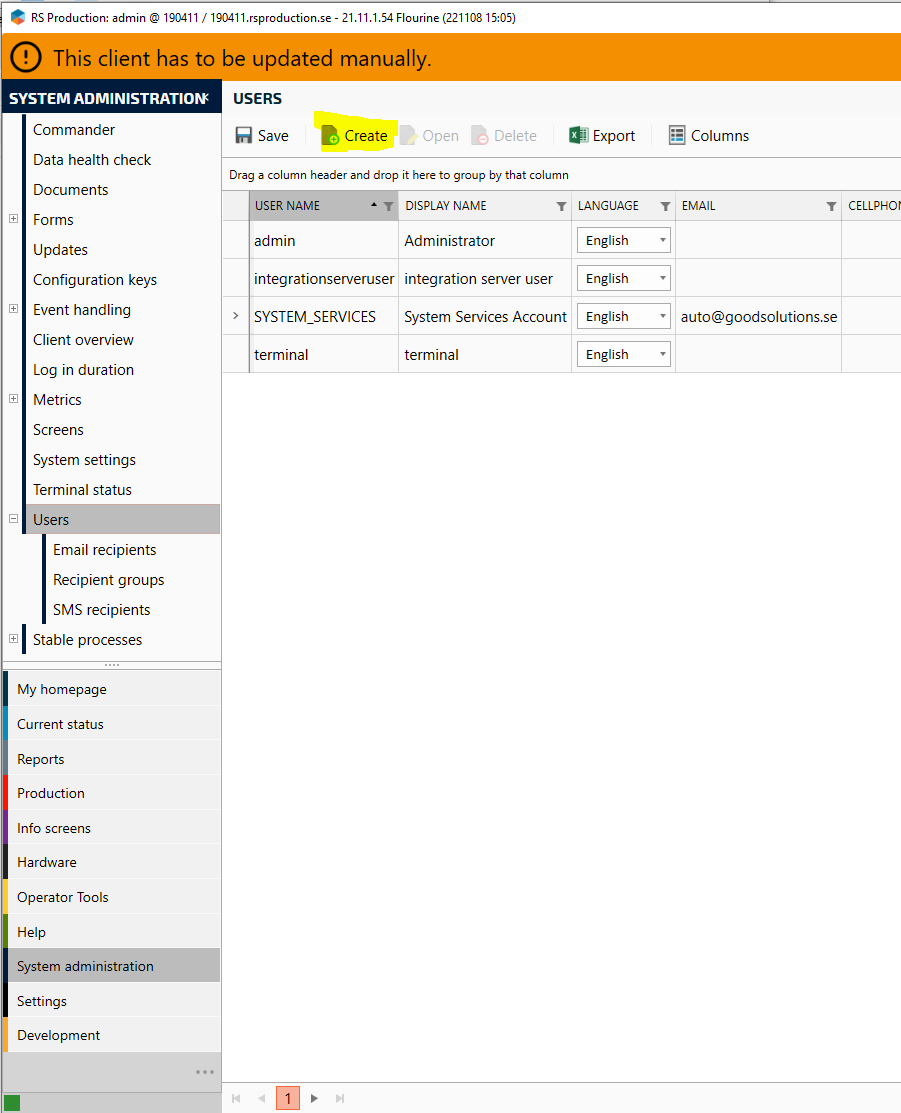Click the Export Excel icon
Image resolution: width=901 pixels, height=1113 pixels.
pyautogui.click(x=578, y=136)
